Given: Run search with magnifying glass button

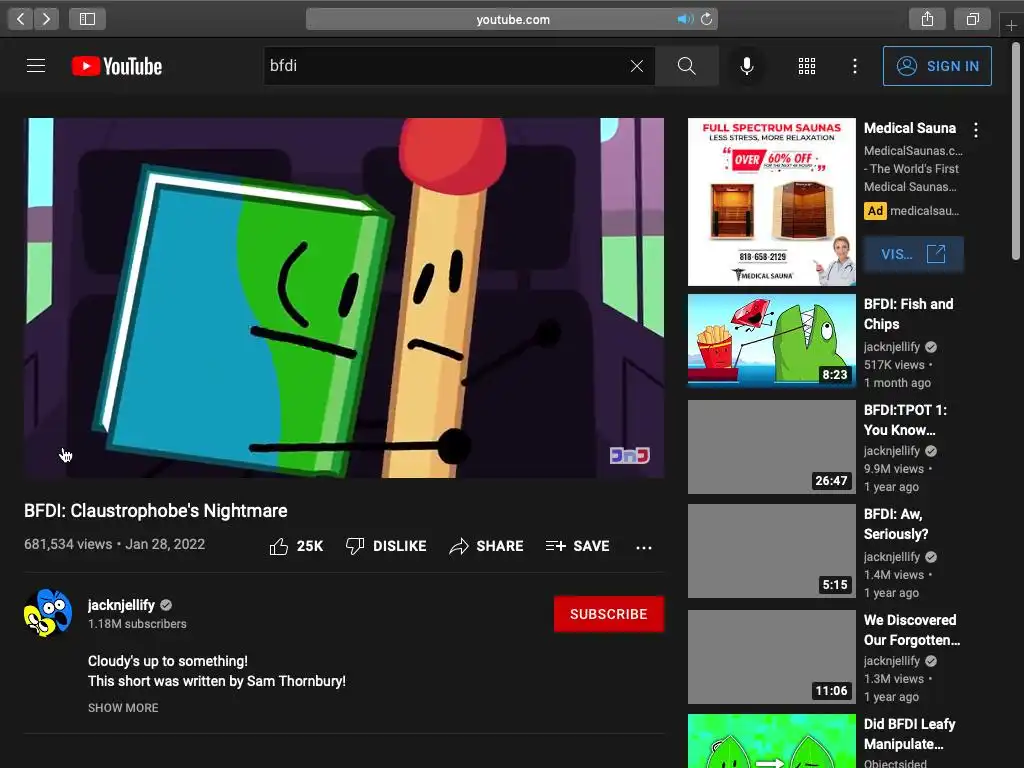Looking at the screenshot, I should click(x=686, y=66).
